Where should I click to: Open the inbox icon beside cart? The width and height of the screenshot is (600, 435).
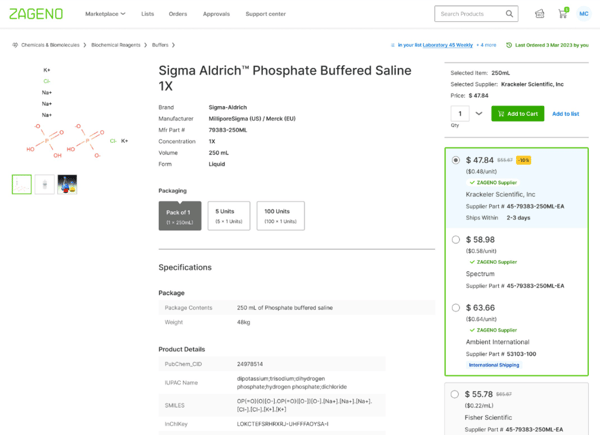(540, 14)
